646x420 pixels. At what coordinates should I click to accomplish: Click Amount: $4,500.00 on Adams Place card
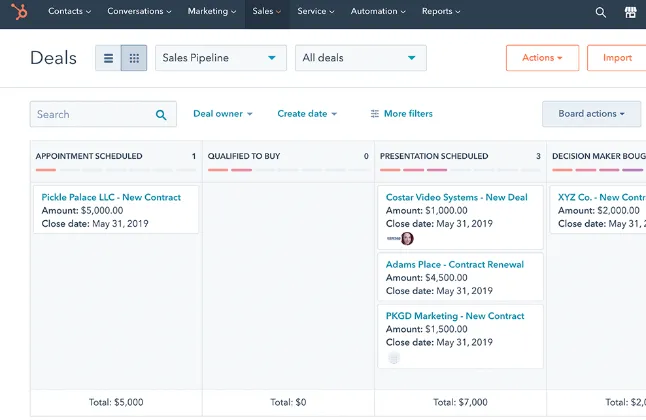426,278
